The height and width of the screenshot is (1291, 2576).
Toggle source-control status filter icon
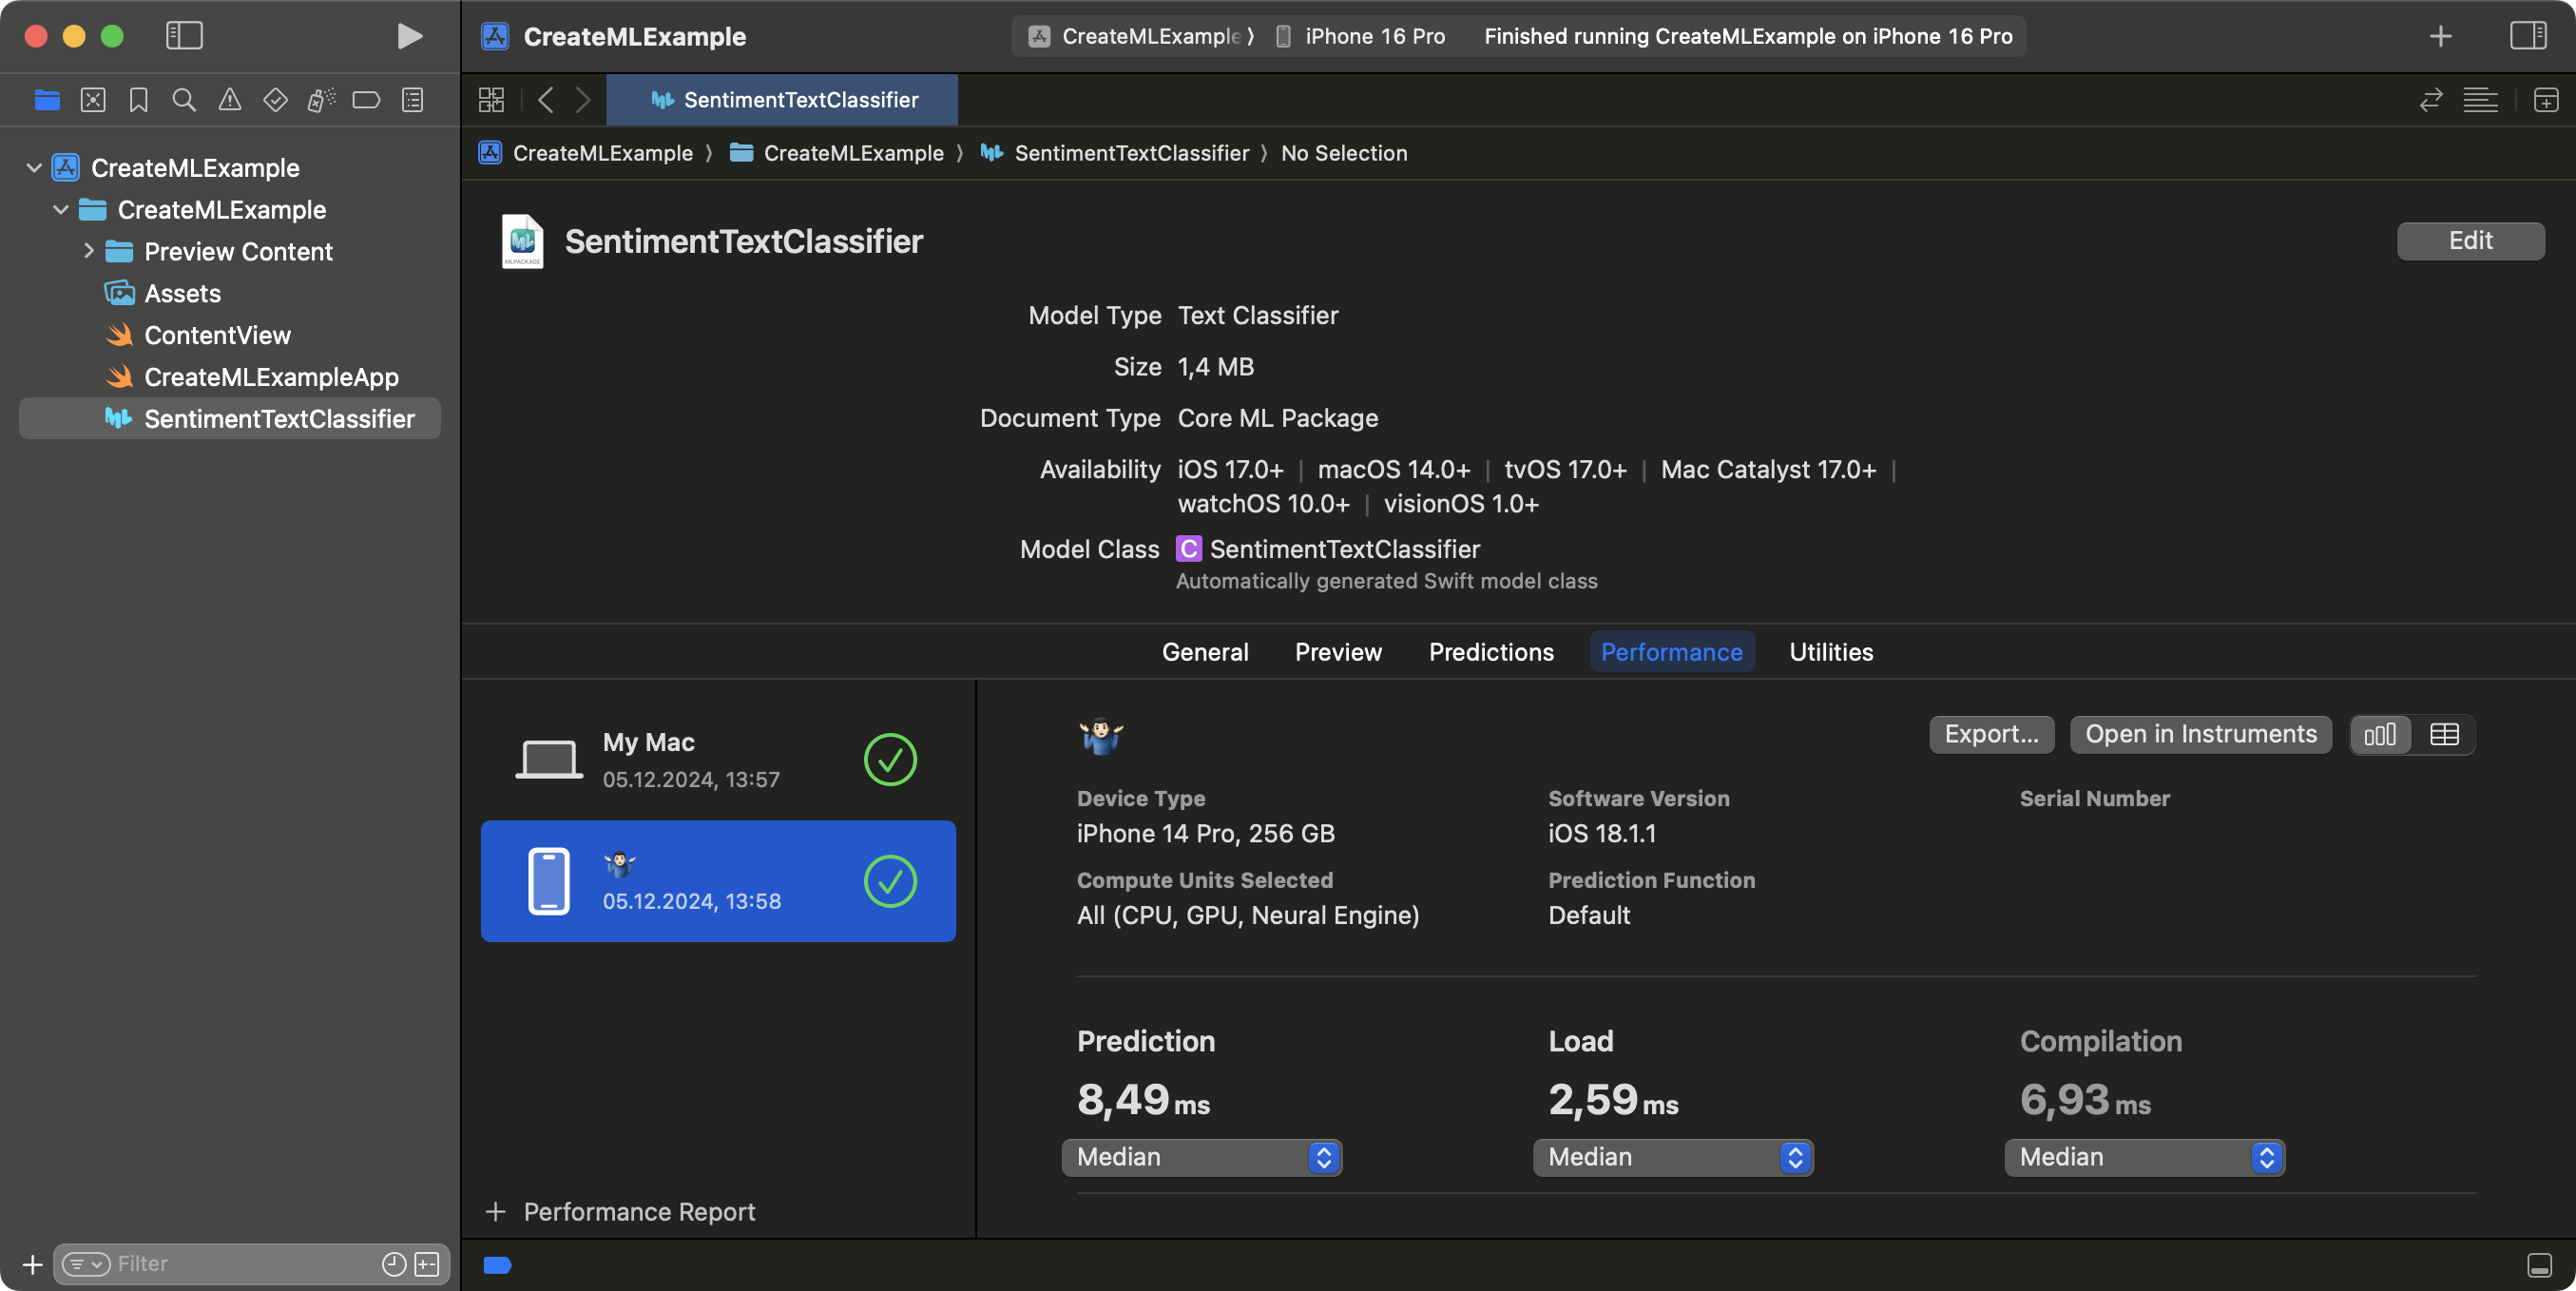tap(427, 1264)
